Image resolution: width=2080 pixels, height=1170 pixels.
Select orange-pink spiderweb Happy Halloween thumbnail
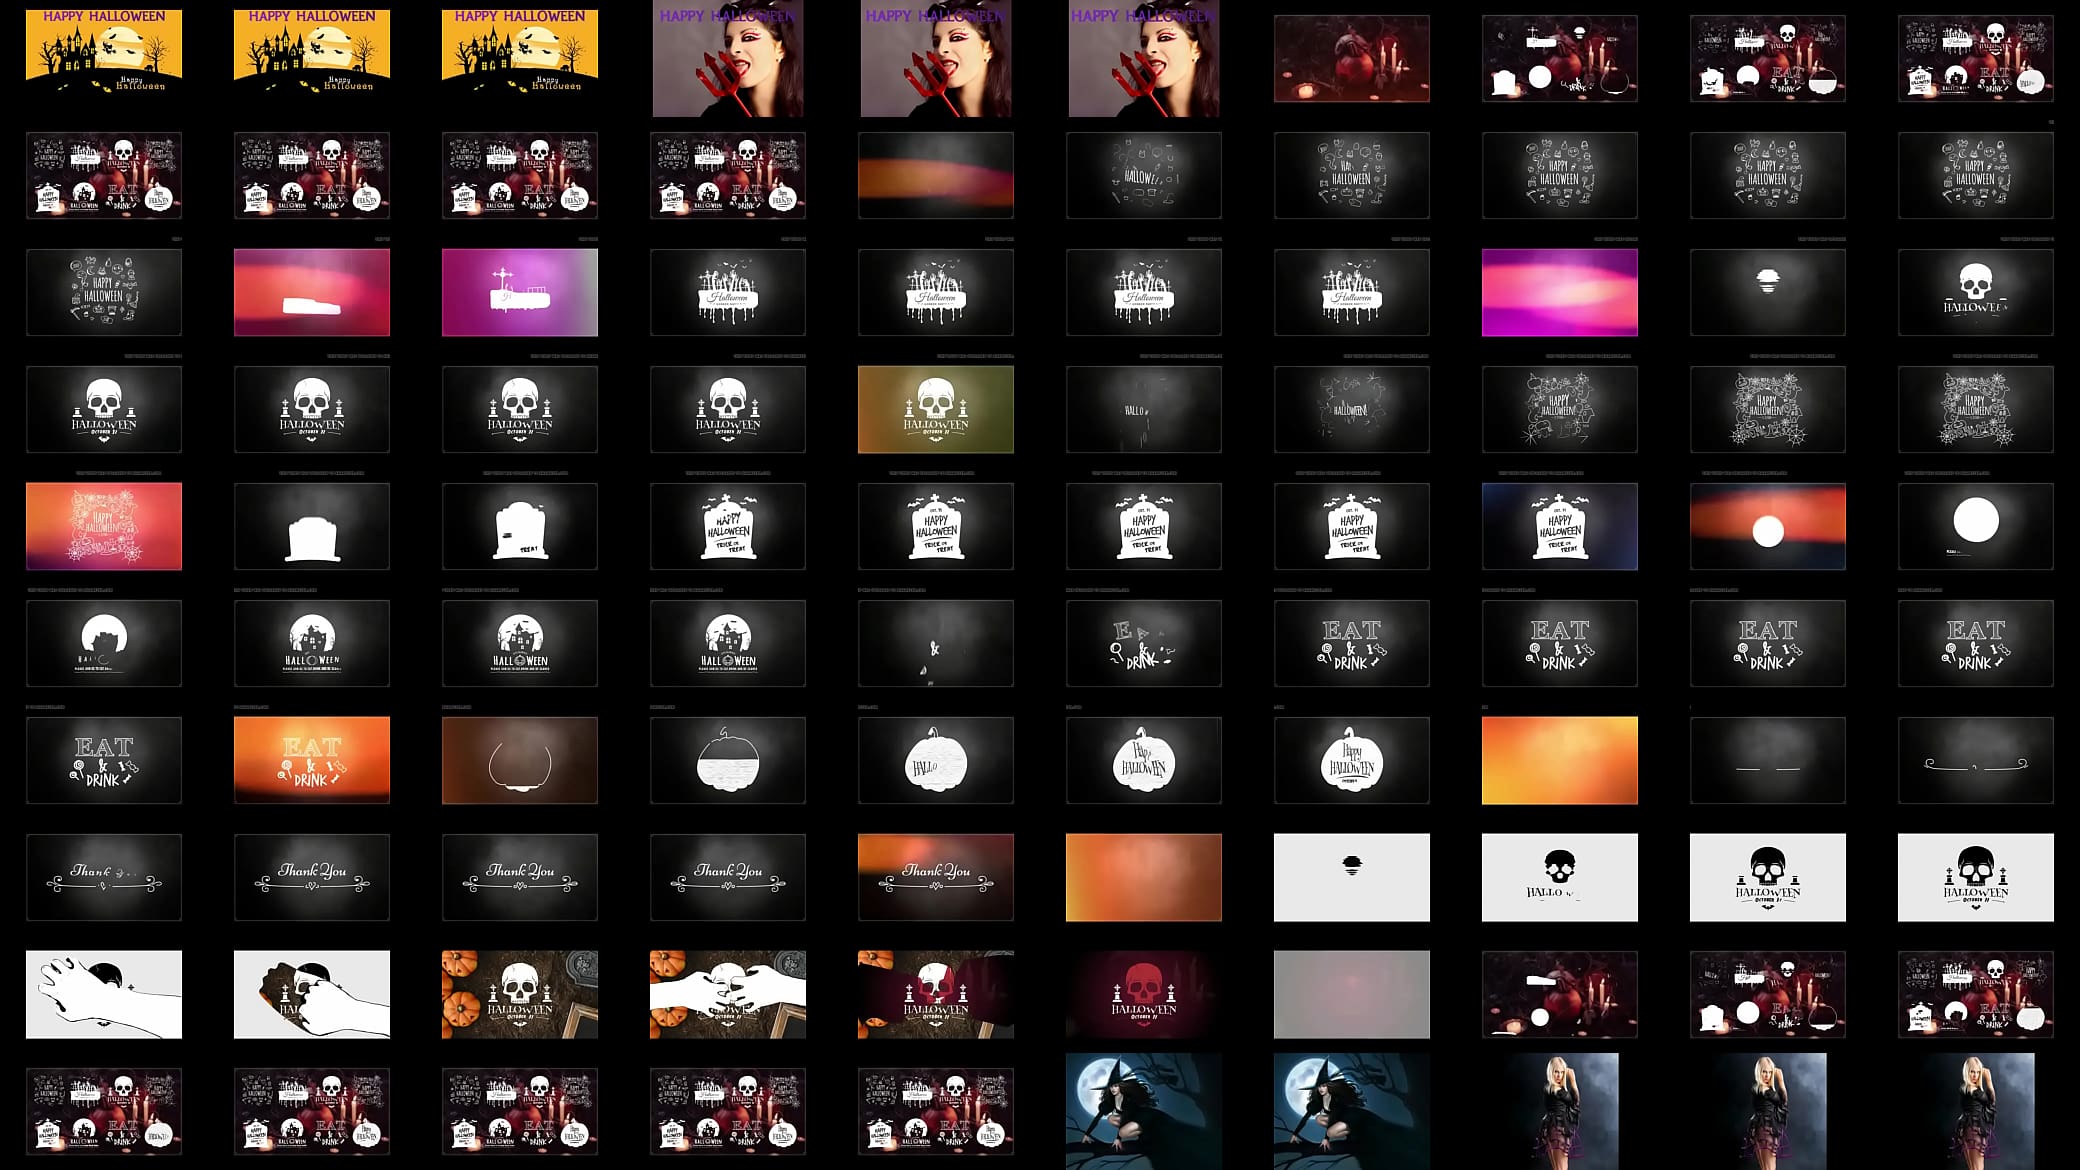(x=104, y=526)
